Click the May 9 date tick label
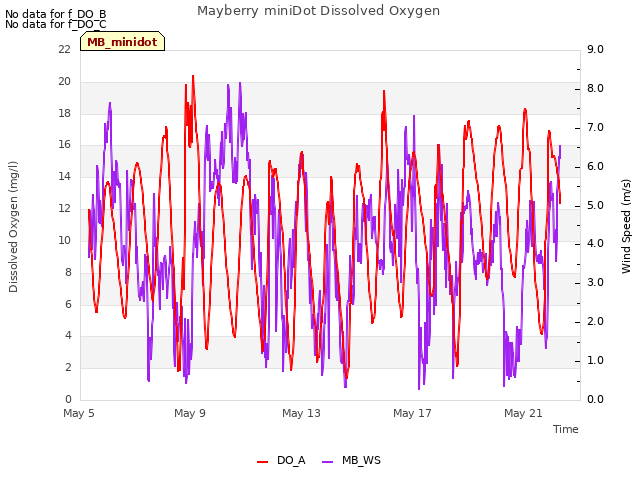This screenshot has width=640, height=480. [x=190, y=413]
